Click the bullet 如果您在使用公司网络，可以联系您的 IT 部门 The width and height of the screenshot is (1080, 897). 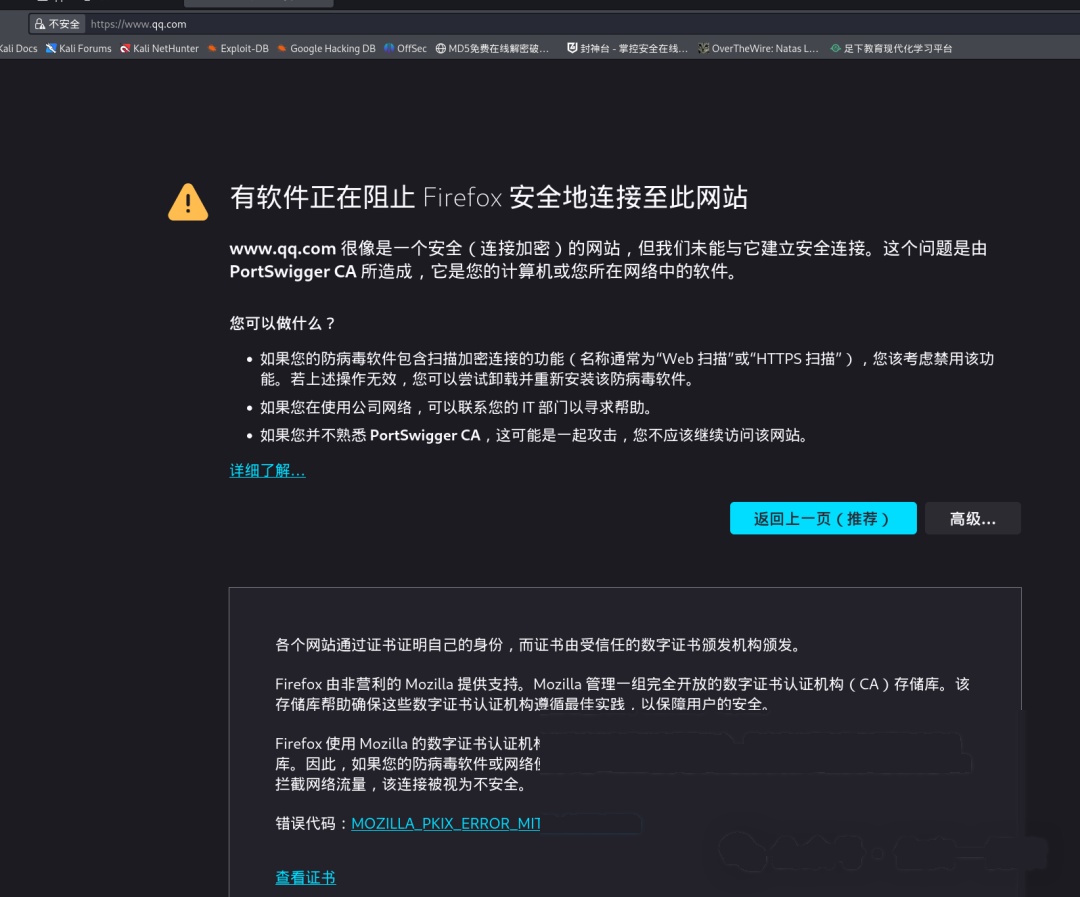coord(456,407)
